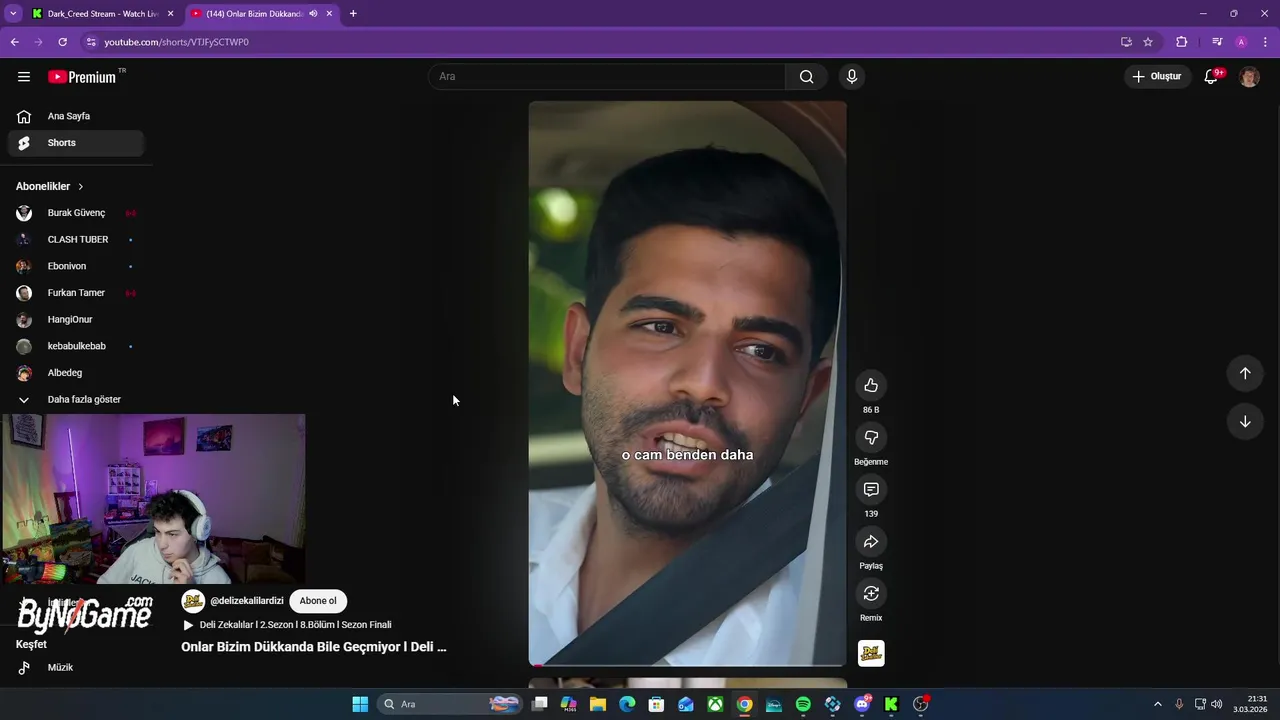Open the taskbar clock and date
The width and height of the screenshot is (1280, 720).
click(x=1250, y=704)
